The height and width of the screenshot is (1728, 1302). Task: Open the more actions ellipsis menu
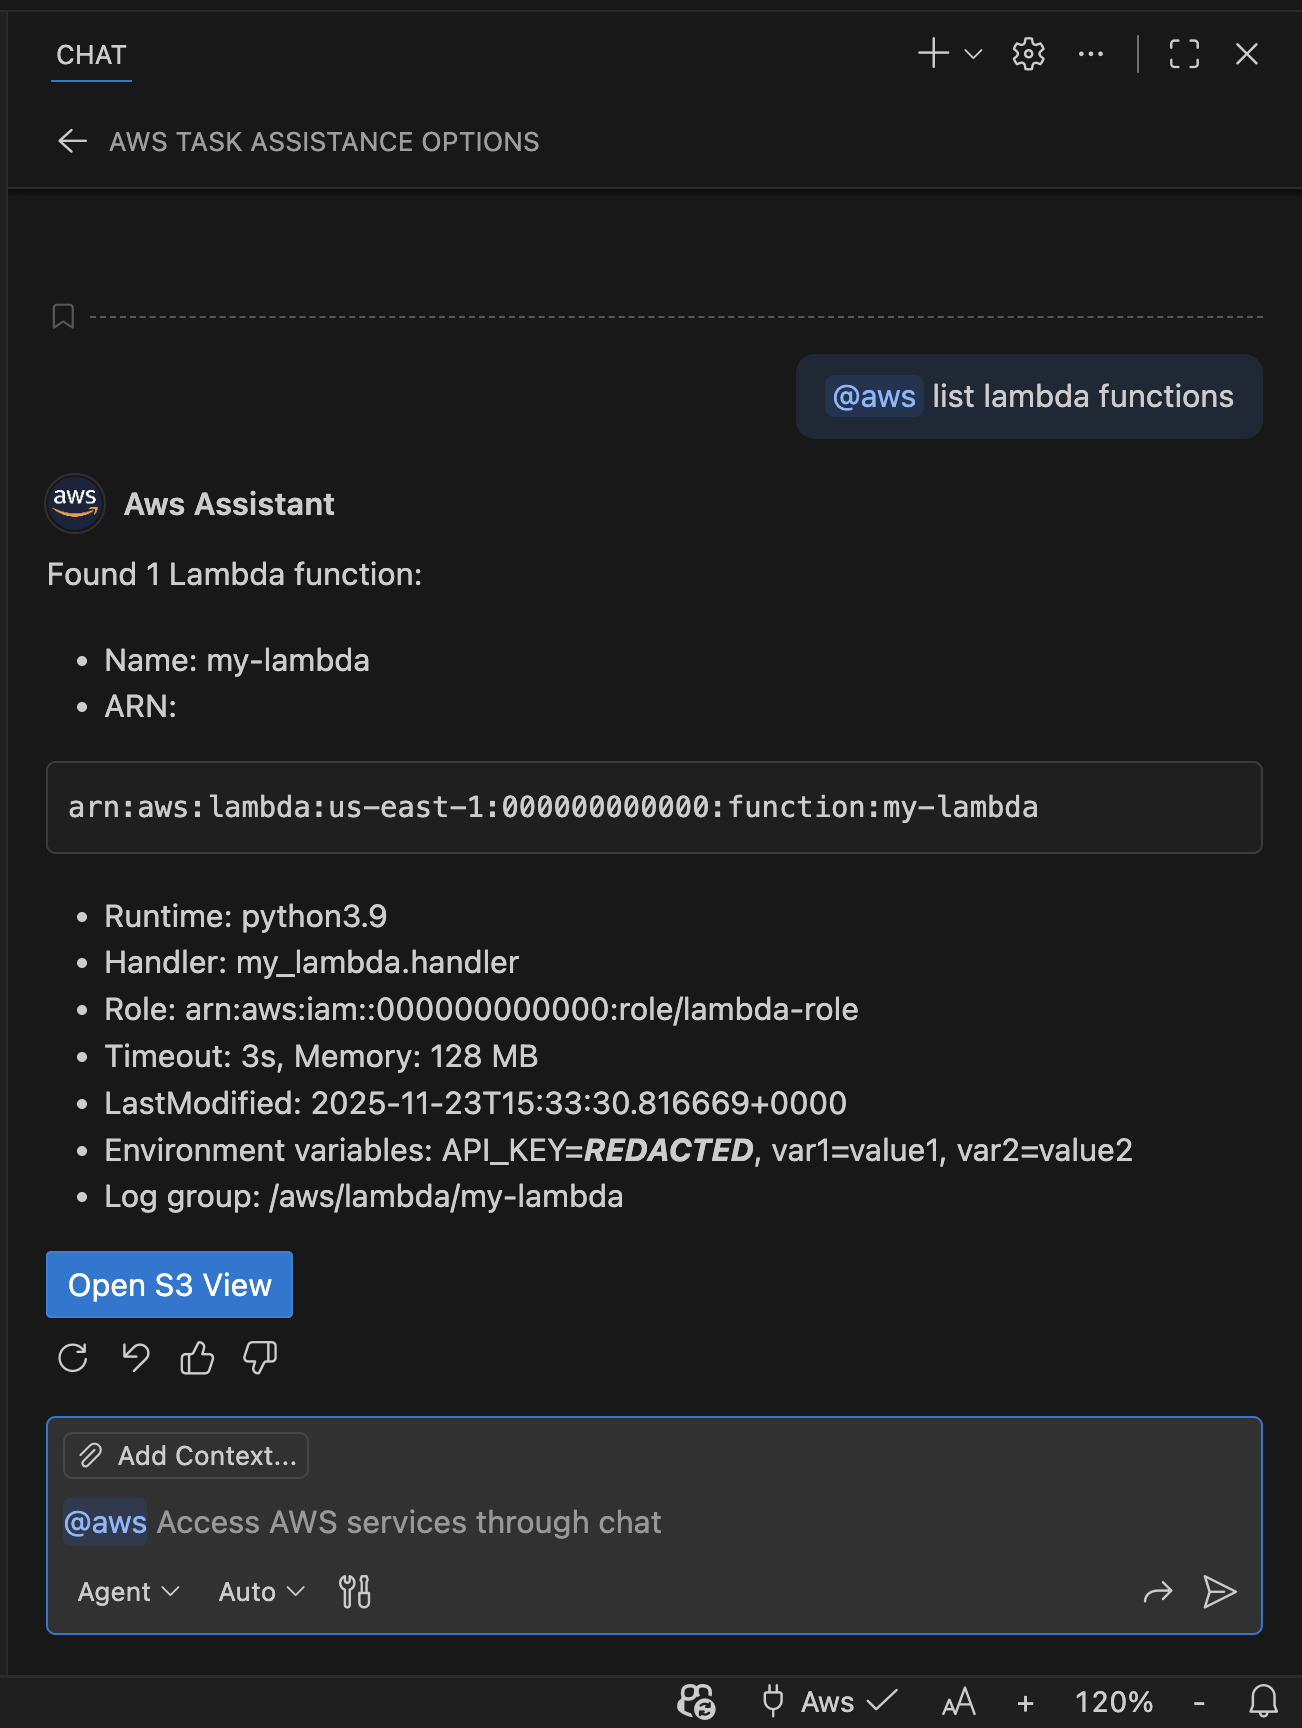tap(1091, 54)
